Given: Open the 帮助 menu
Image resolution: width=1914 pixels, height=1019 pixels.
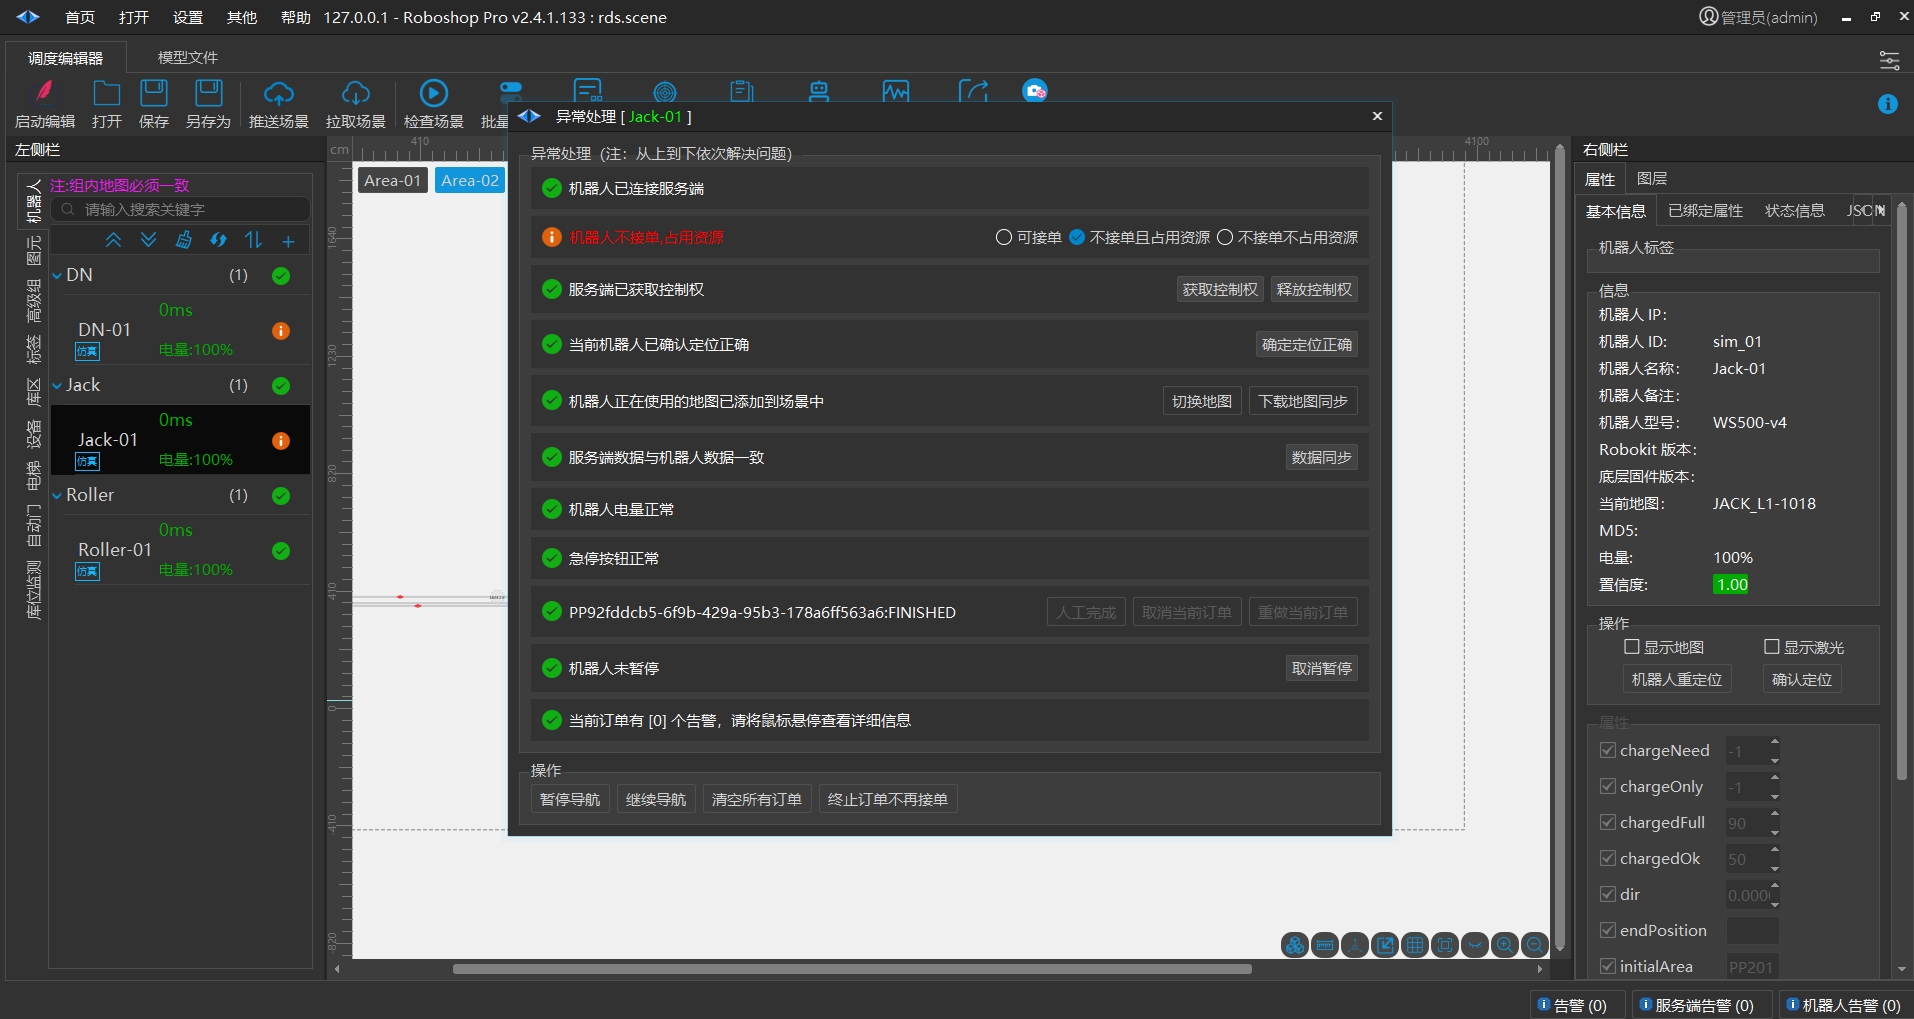Looking at the screenshot, I should tap(295, 18).
